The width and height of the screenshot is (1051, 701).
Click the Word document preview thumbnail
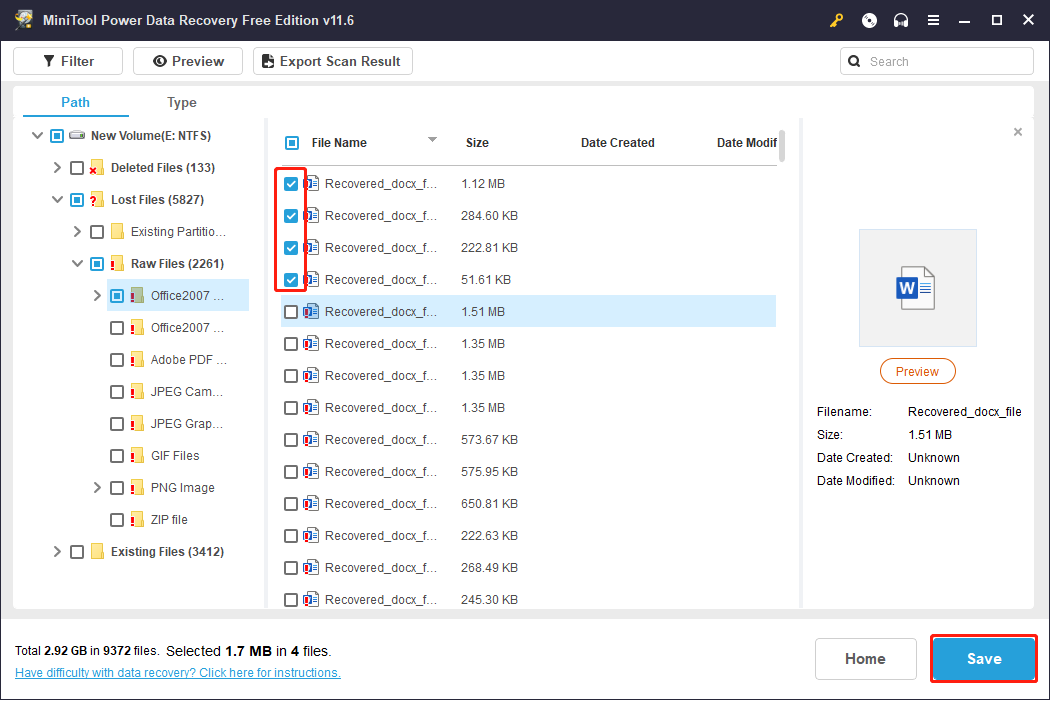(x=917, y=288)
